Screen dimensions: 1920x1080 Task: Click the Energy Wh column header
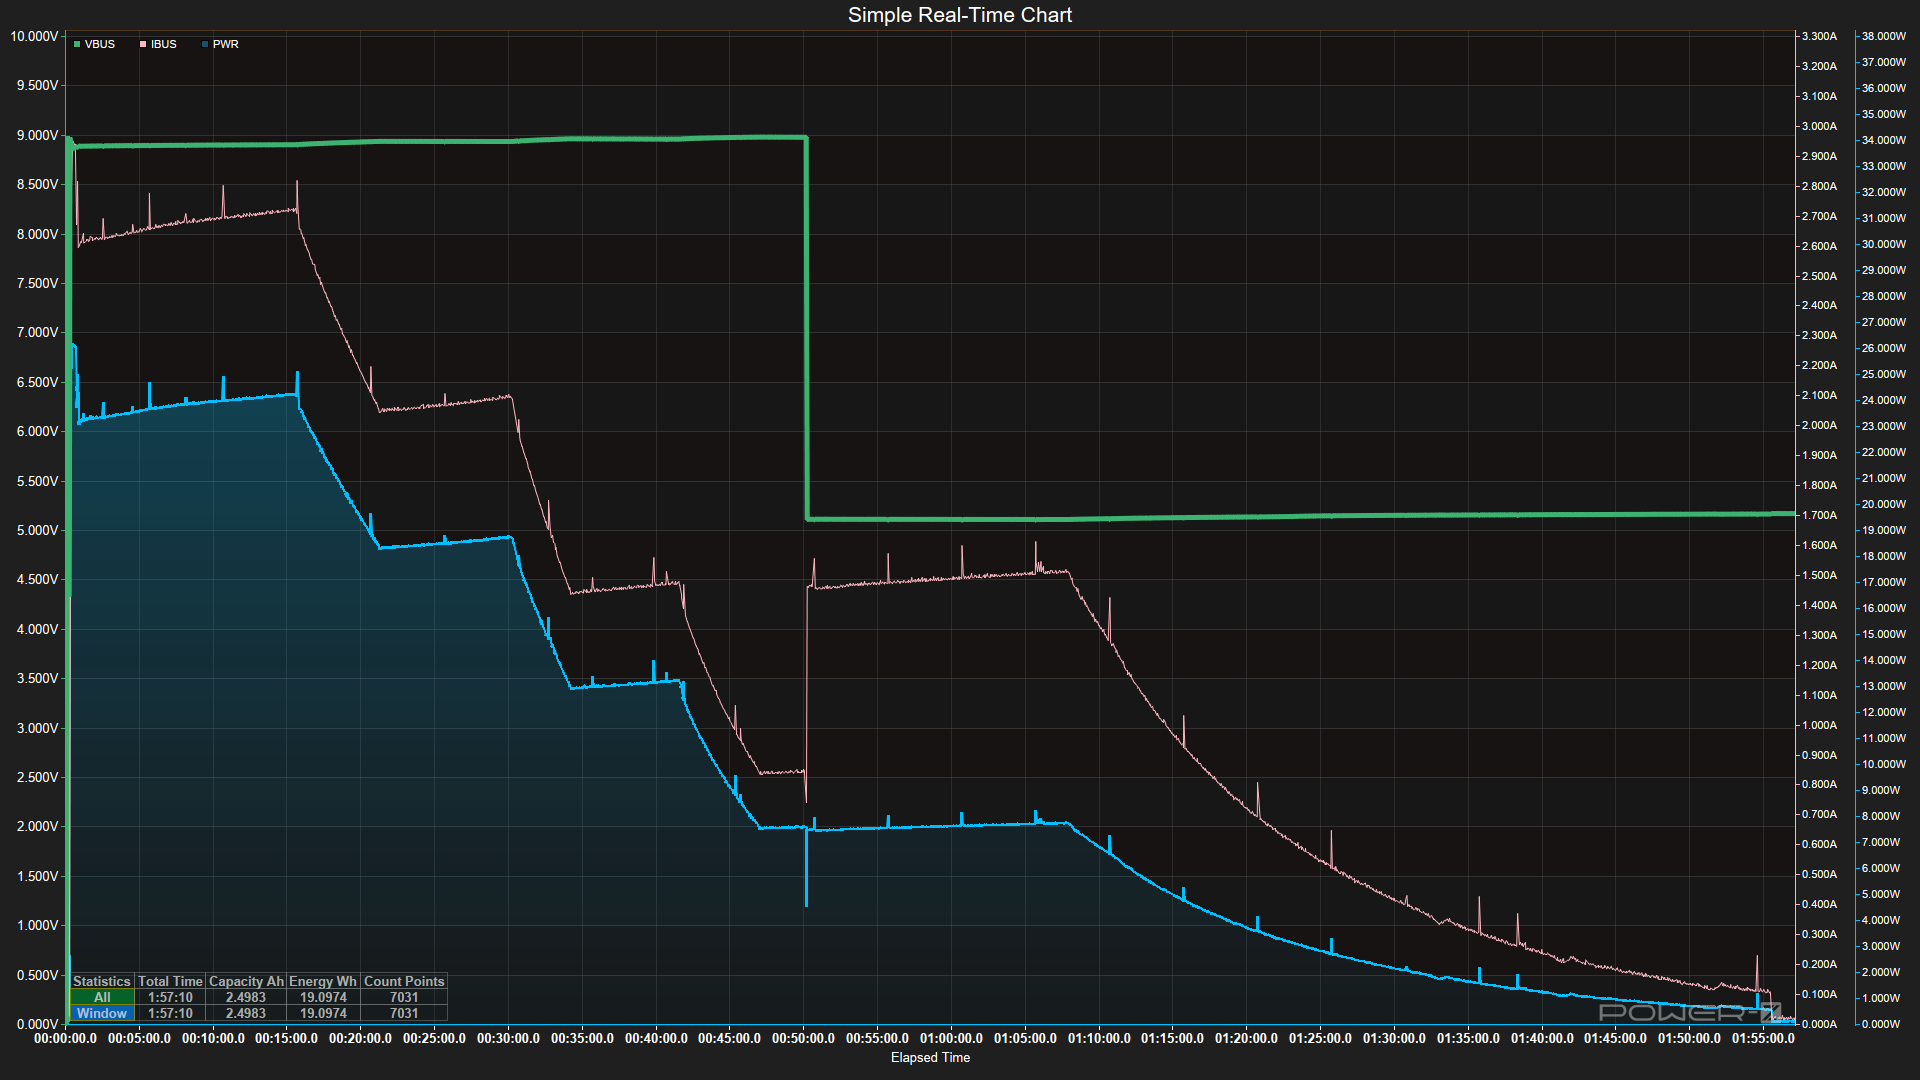coord(323,981)
